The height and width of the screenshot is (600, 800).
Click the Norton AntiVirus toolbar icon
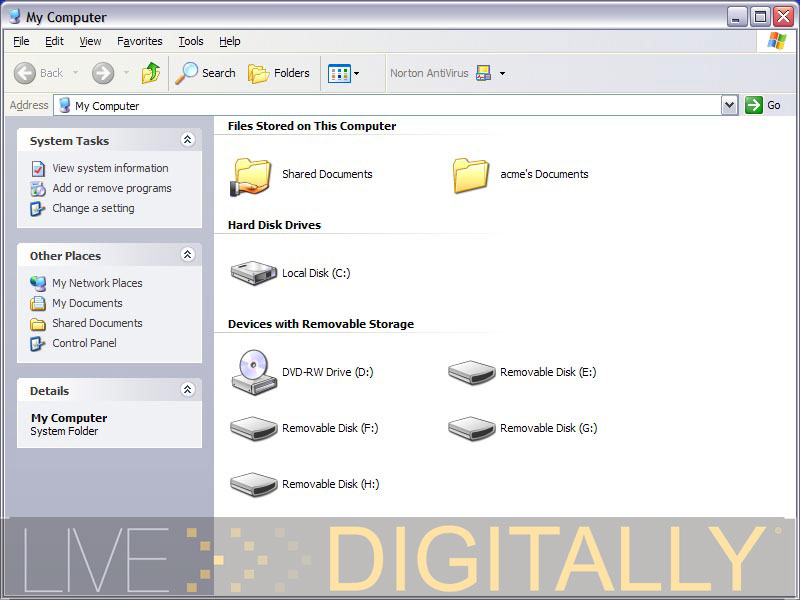point(484,73)
